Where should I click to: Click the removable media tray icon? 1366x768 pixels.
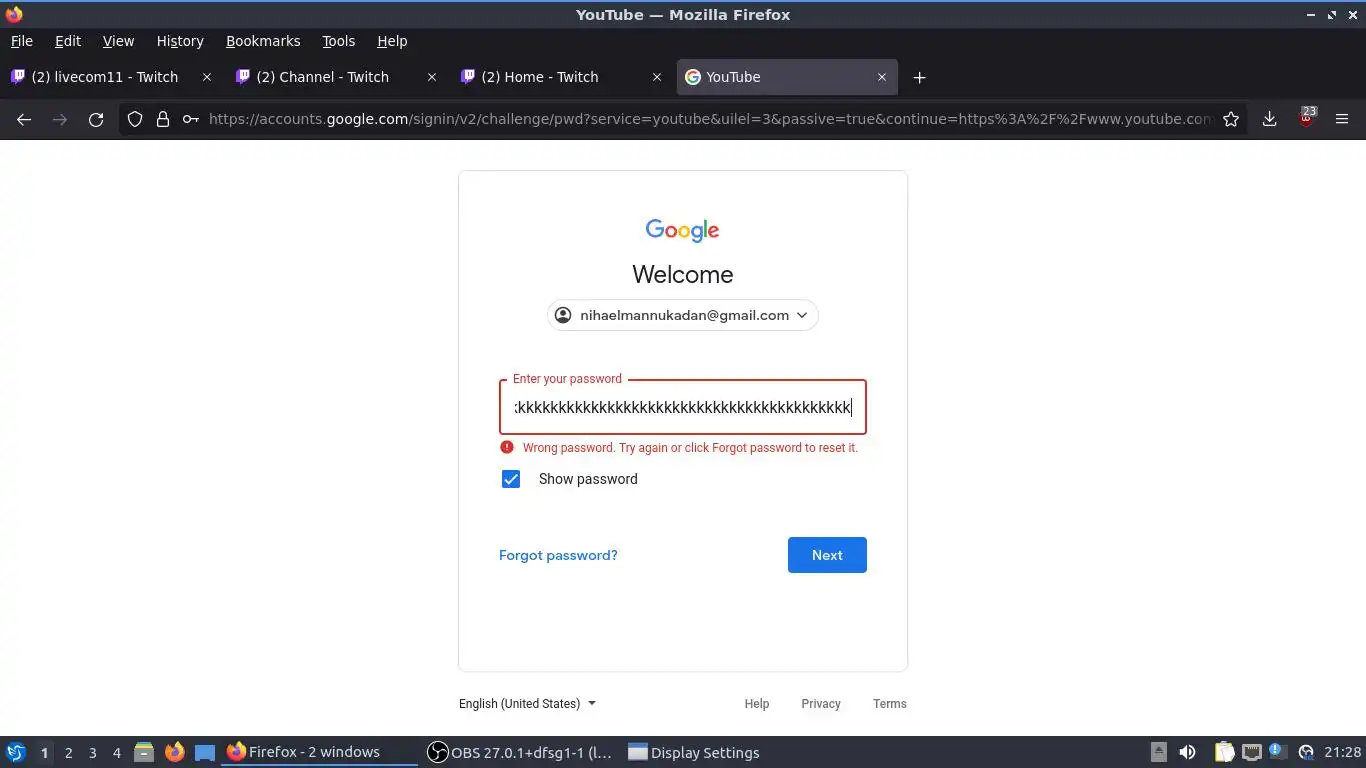(1159, 752)
